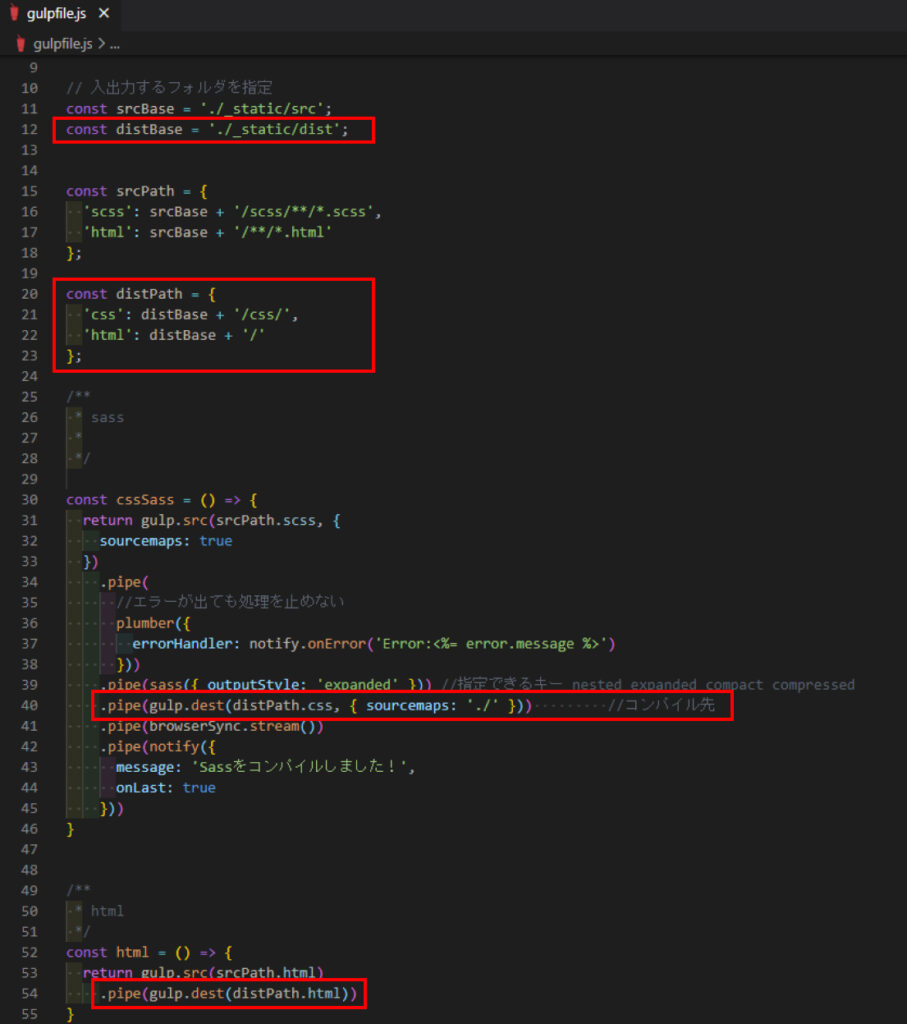The width and height of the screenshot is (907, 1024).
Task: Close the gulpfile.js tab
Action: [104, 13]
